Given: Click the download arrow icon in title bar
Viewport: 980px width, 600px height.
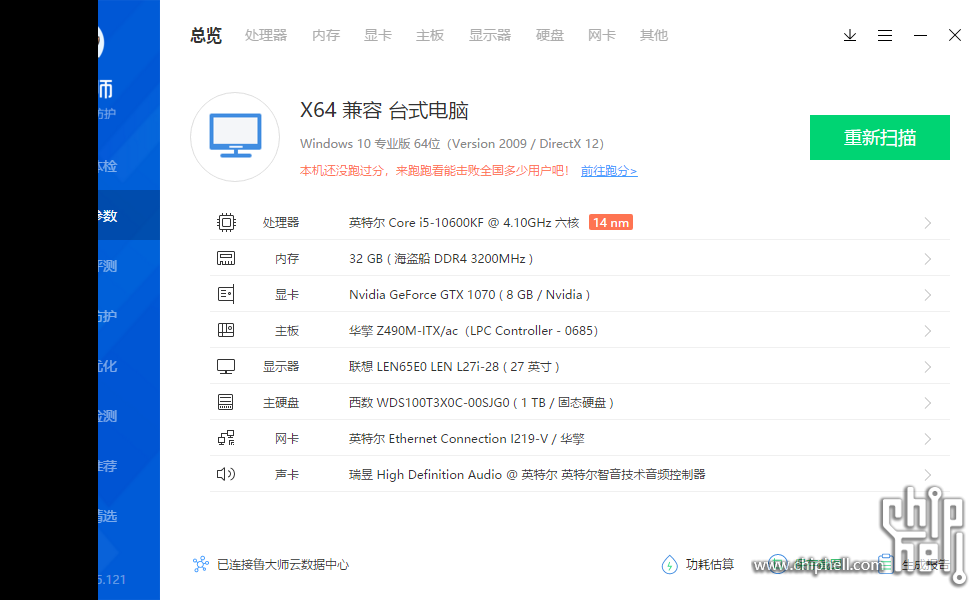Looking at the screenshot, I should tap(849, 36).
